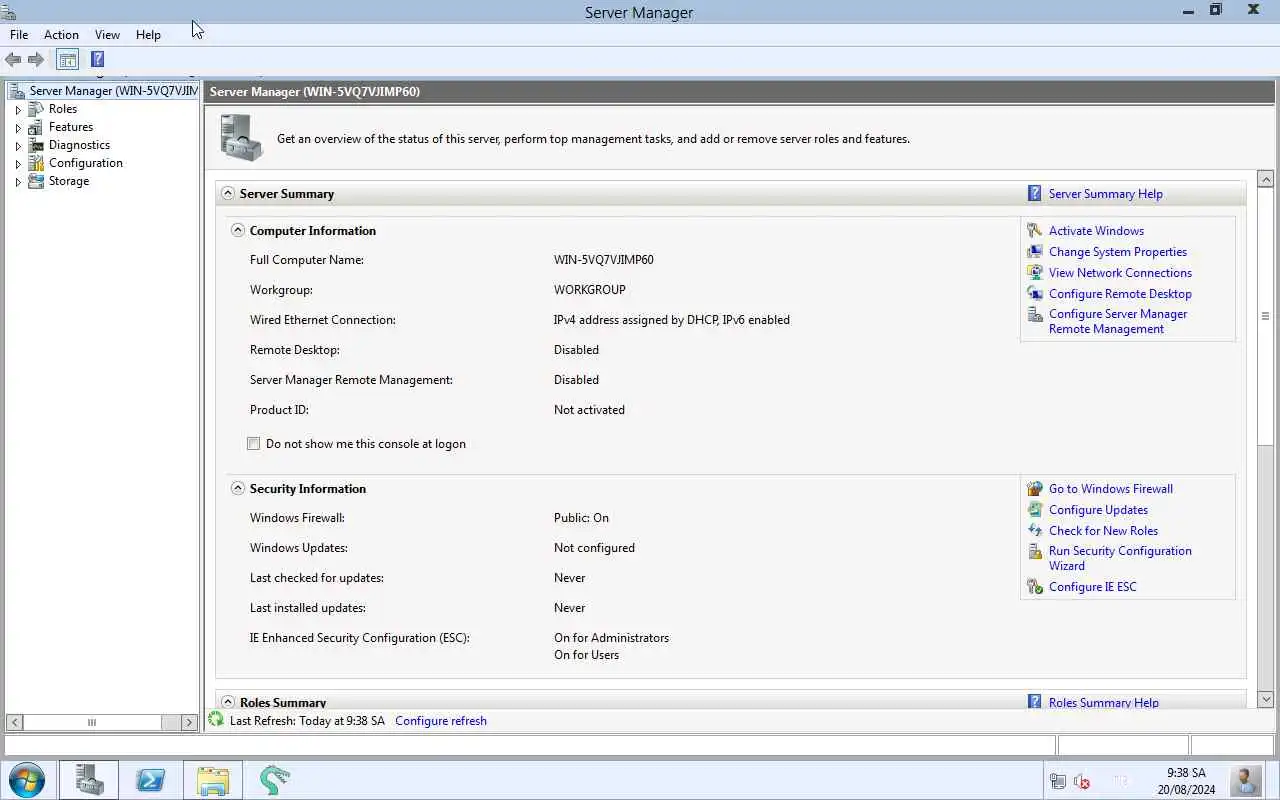1280x800 pixels.
Task: Click the 'Public: On' Windows Firewall value
Action: point(581,518)
